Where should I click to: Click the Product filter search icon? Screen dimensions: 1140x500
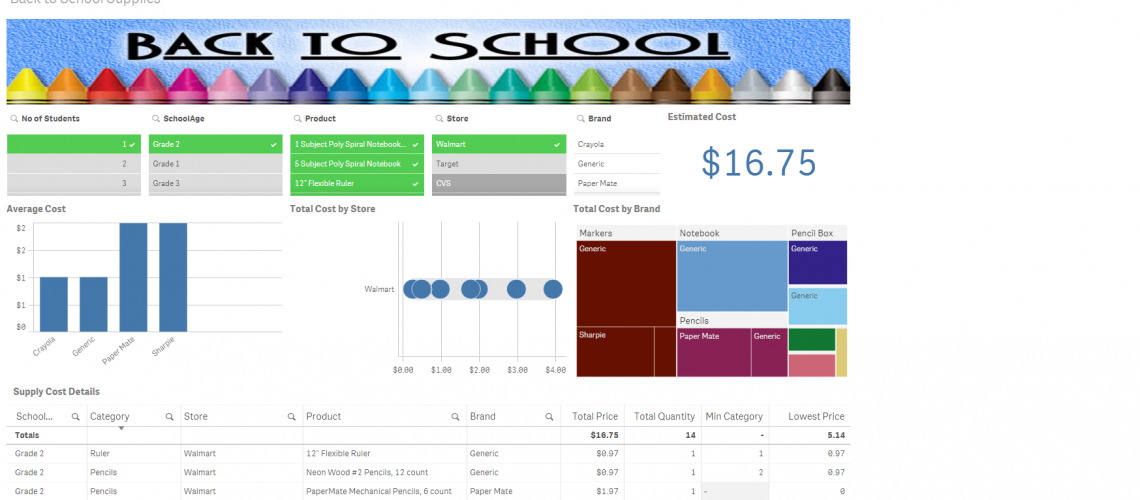click(x=297, y=118)
